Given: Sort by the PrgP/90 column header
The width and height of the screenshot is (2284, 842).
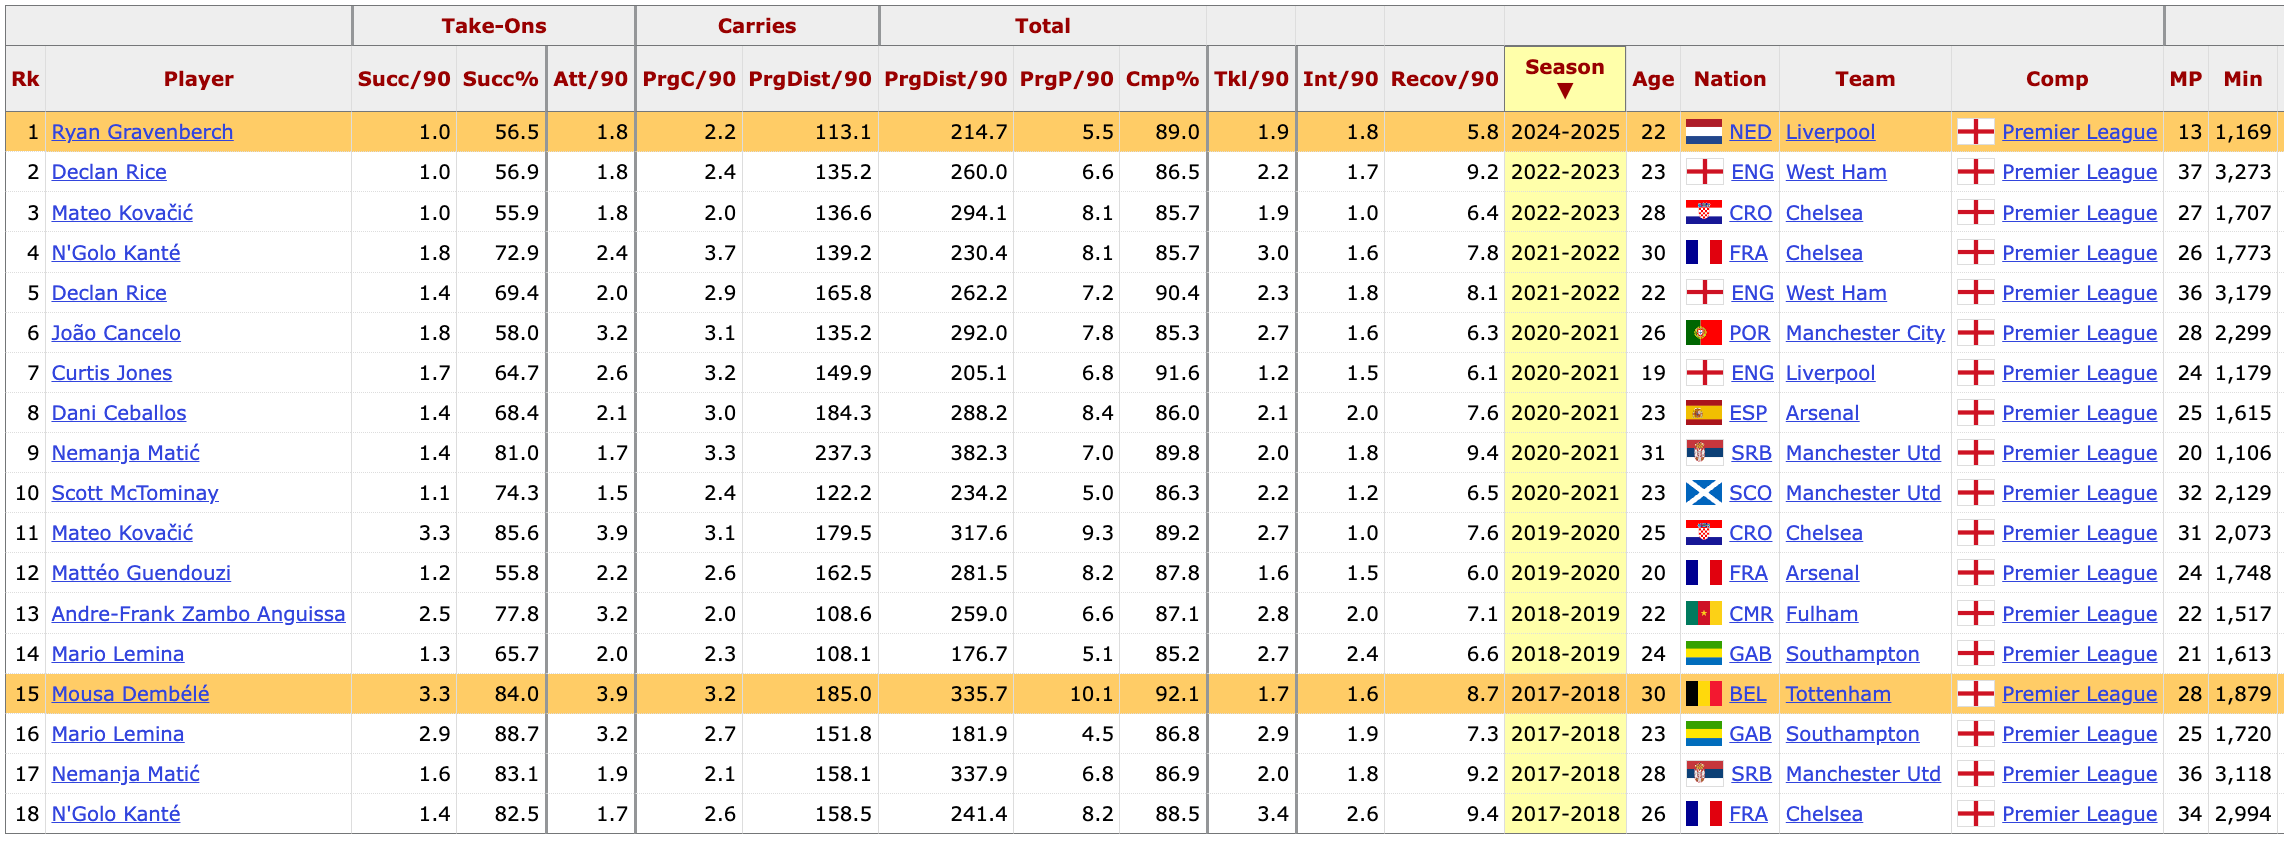Looking at the screenshot, I should [x=1066, y=78].
